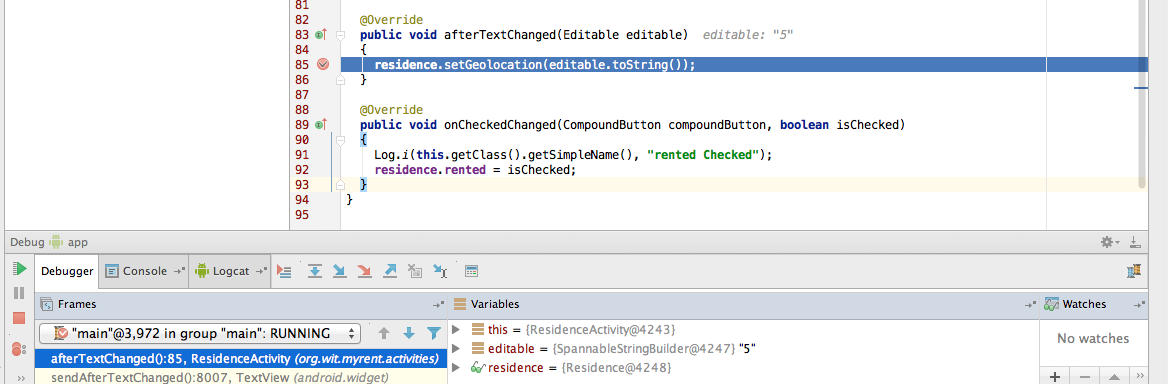Image resolution: width=1168 pixels, height=384 pixels.
Task: Select afterTextChanged():85 stack frame
Action: tap(241, 359)
